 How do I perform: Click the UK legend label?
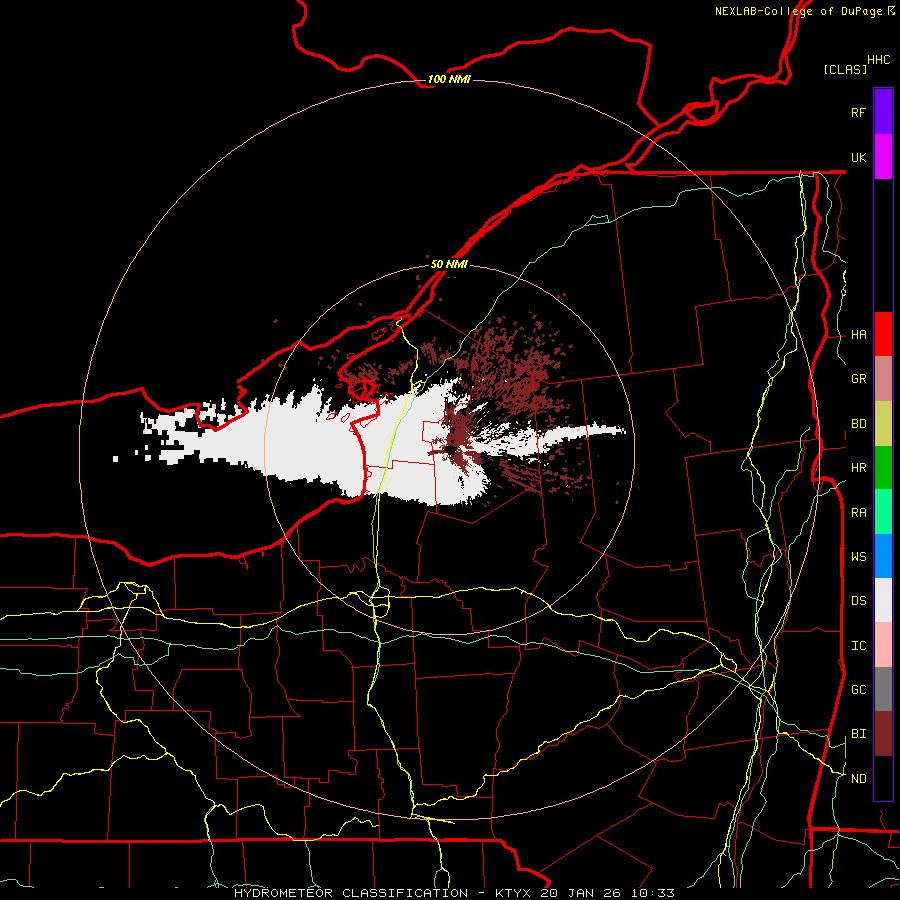click(858, 157)
